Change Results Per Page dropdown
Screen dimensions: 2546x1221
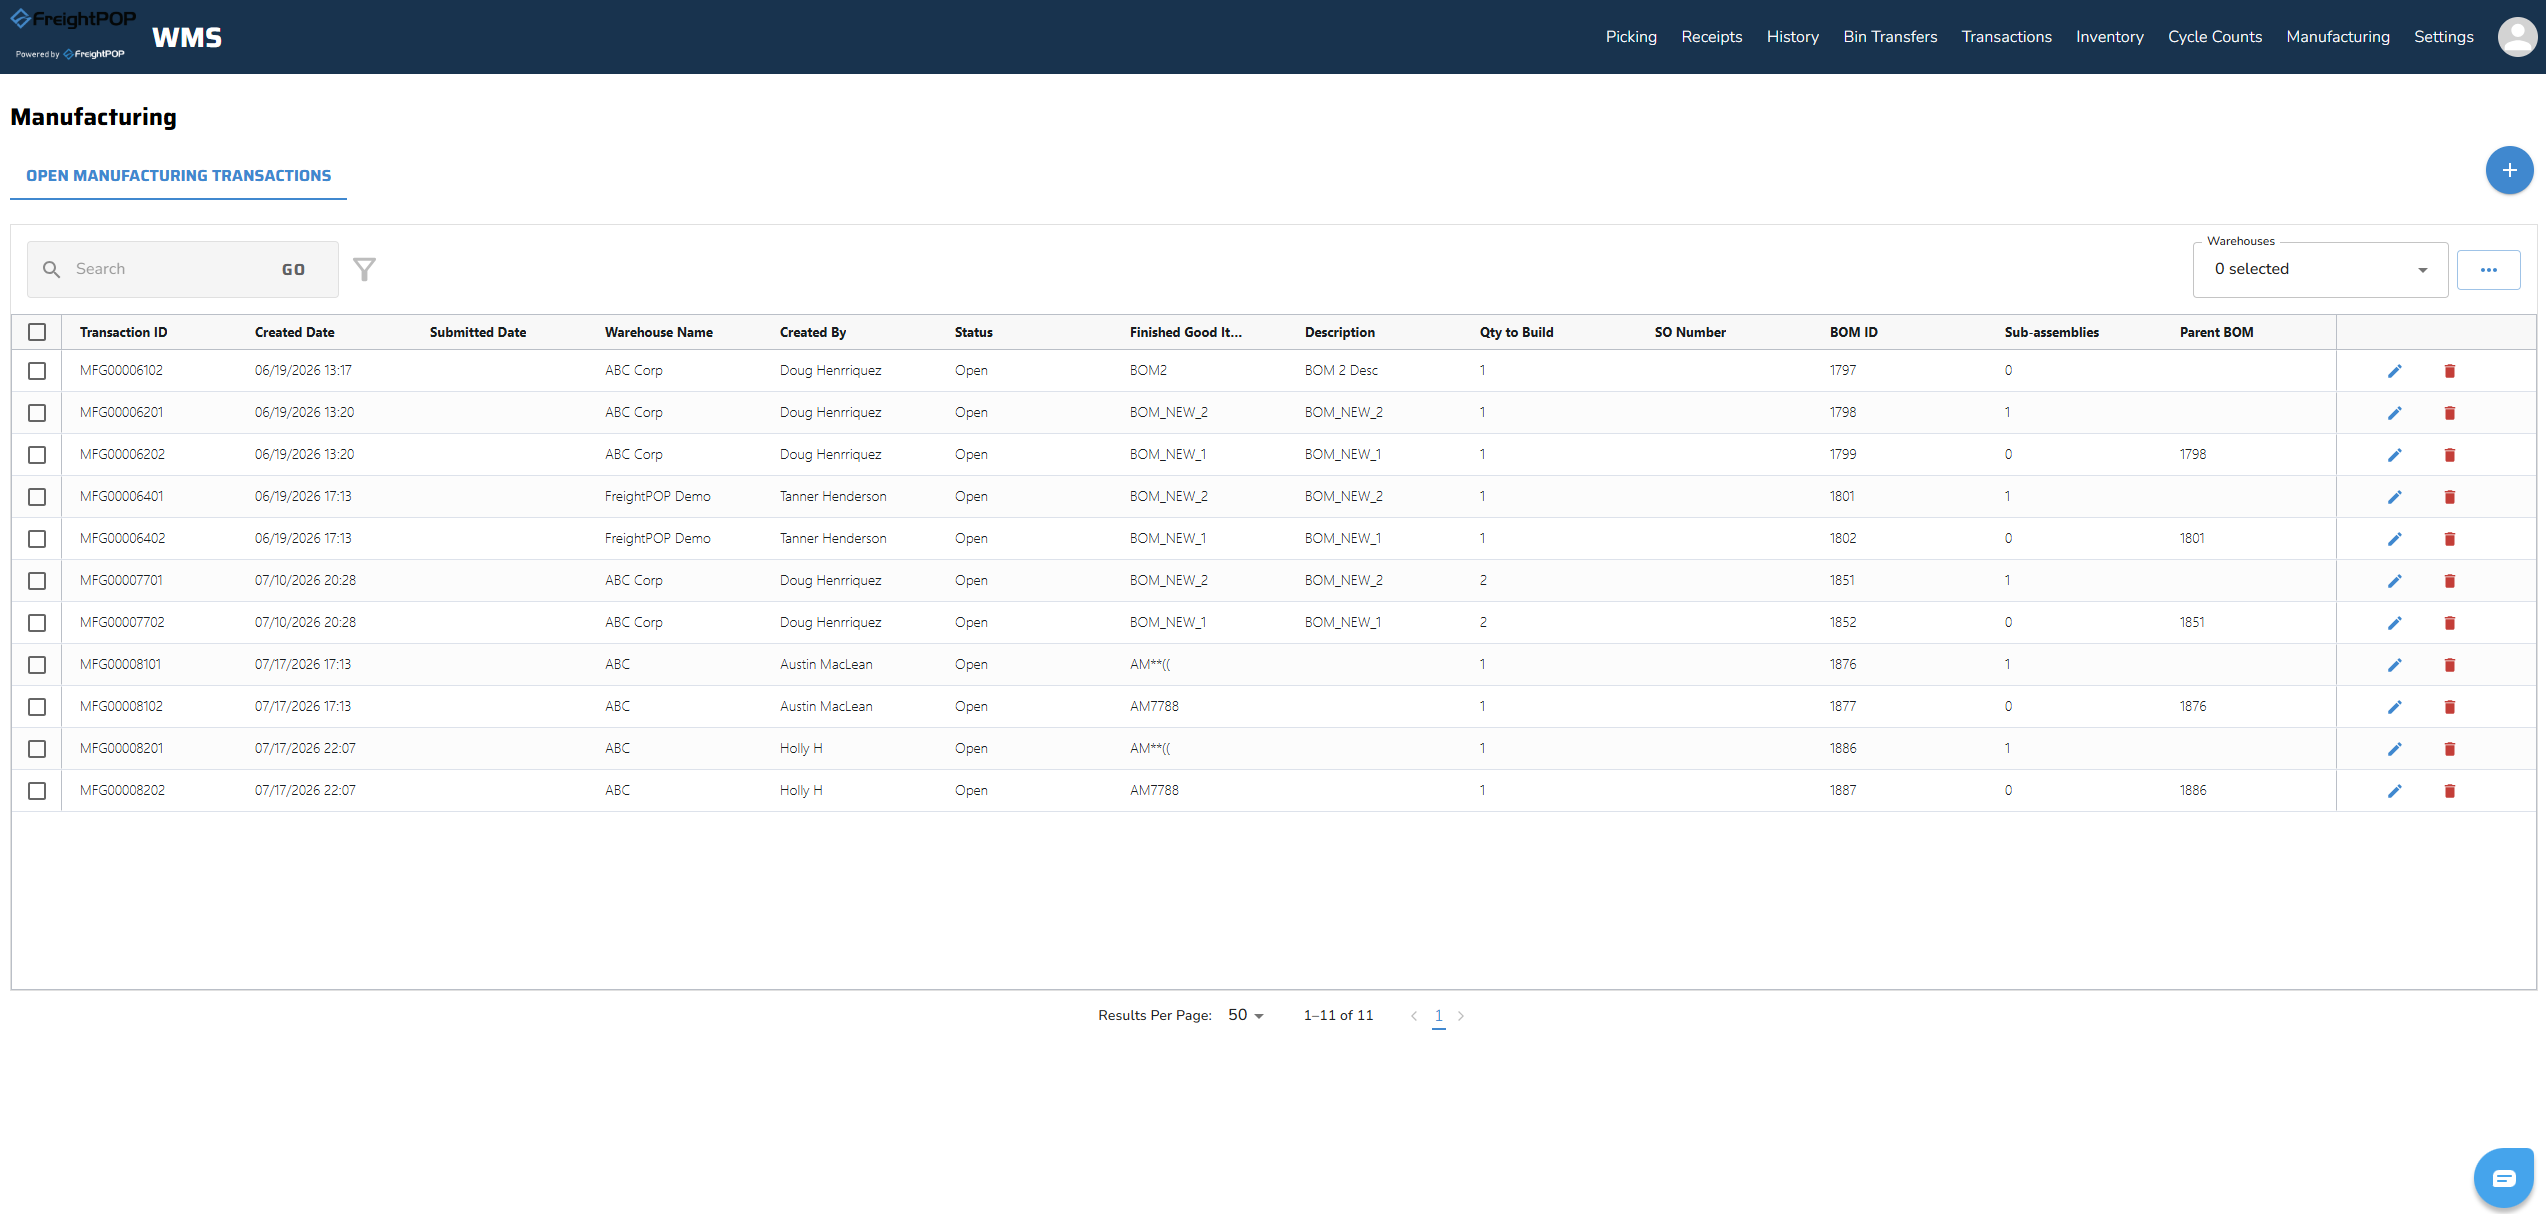1245,1015
